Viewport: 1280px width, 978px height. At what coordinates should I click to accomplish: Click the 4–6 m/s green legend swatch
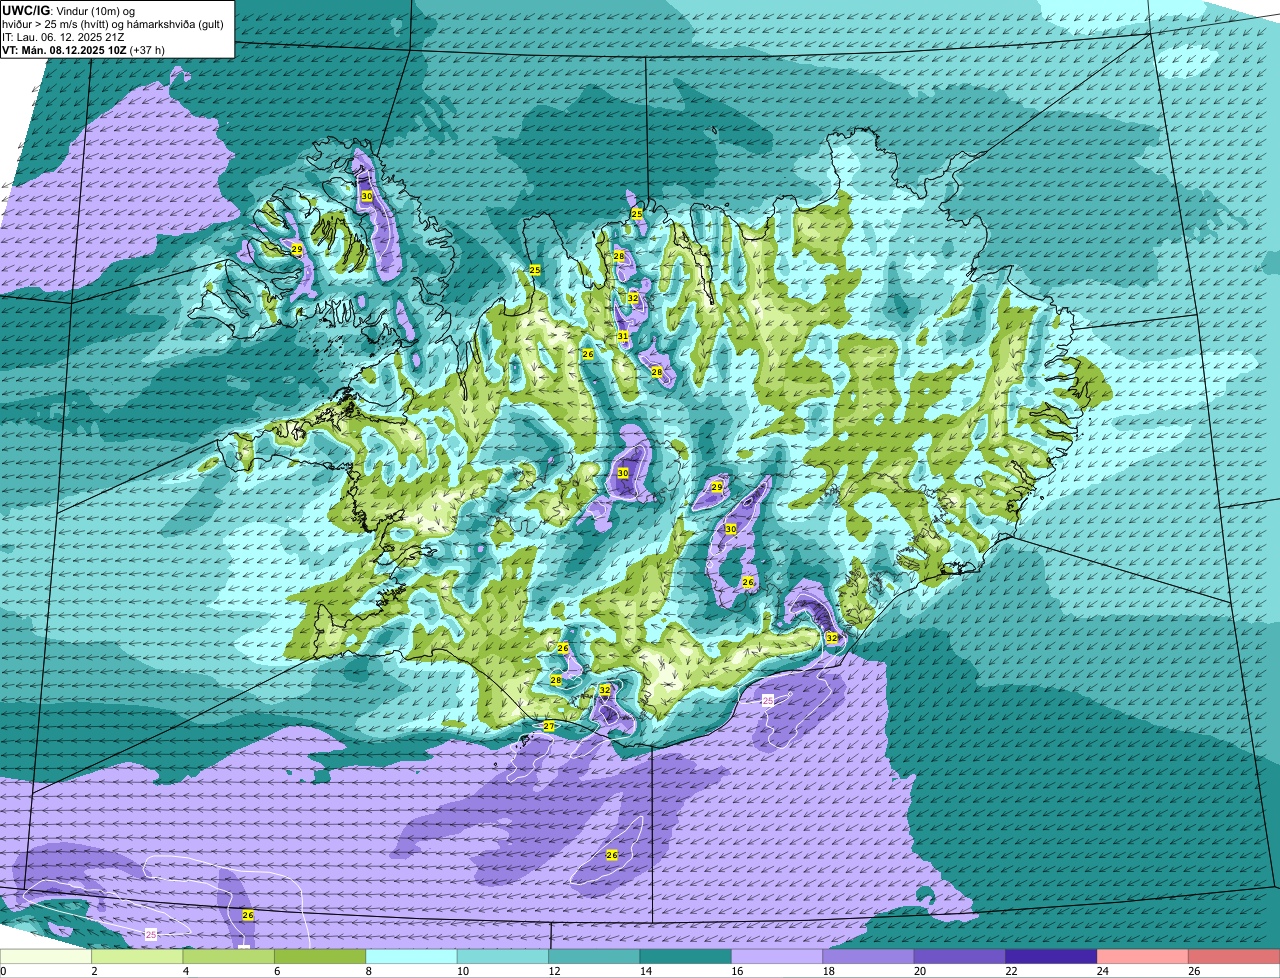pos(229,957)
